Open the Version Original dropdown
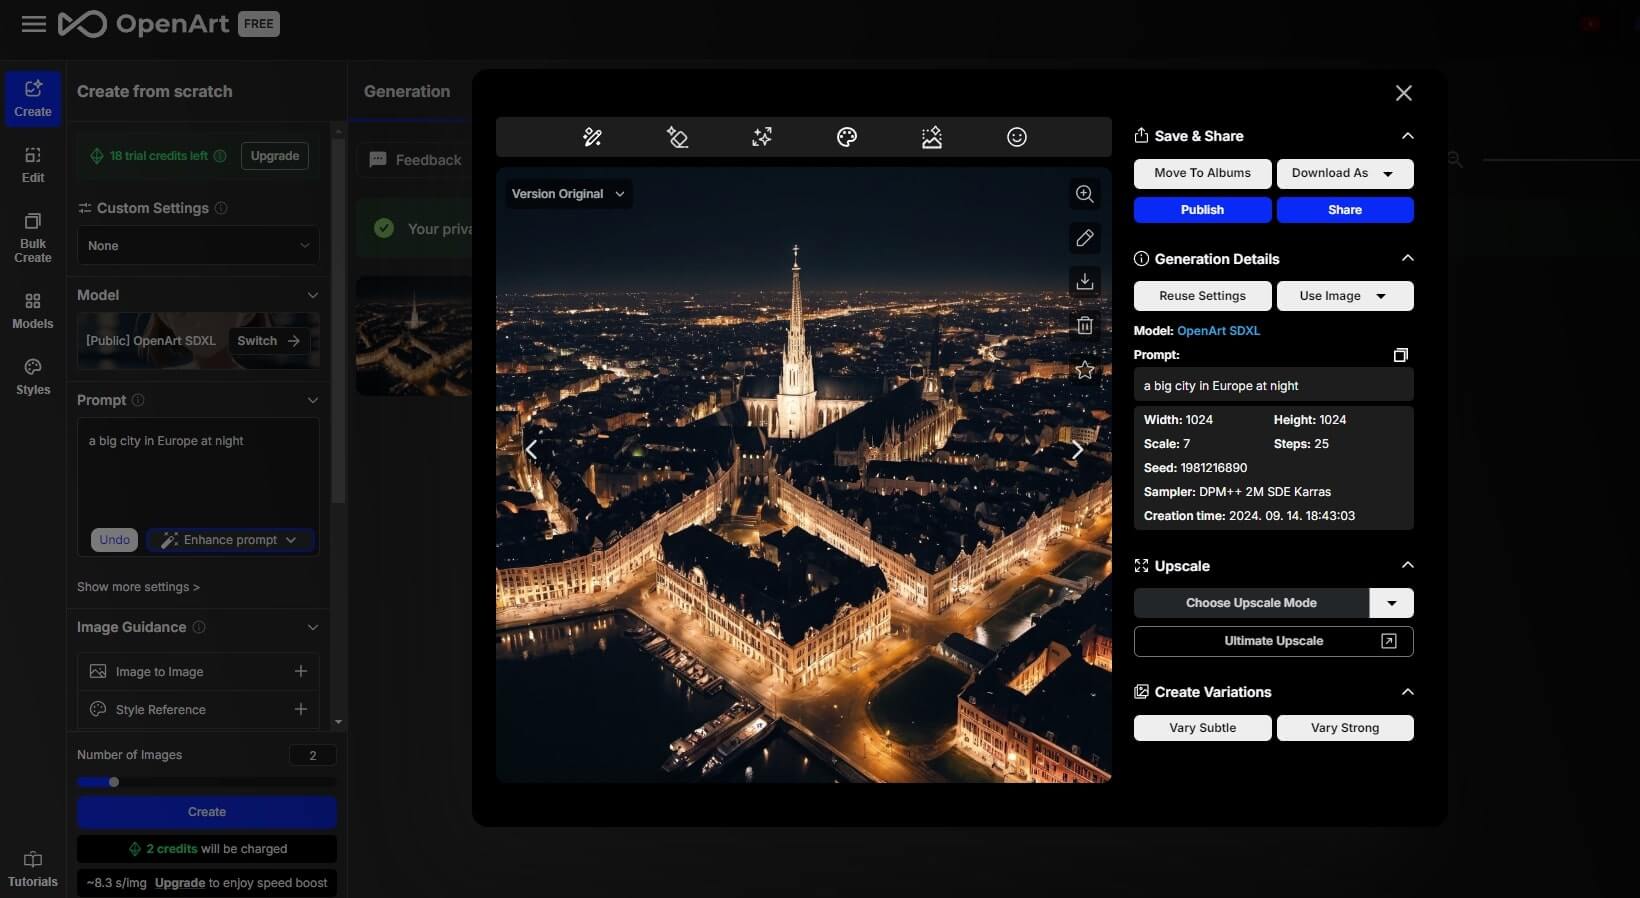The width and height of the screenshot is (1640, 898). (567, 194)
